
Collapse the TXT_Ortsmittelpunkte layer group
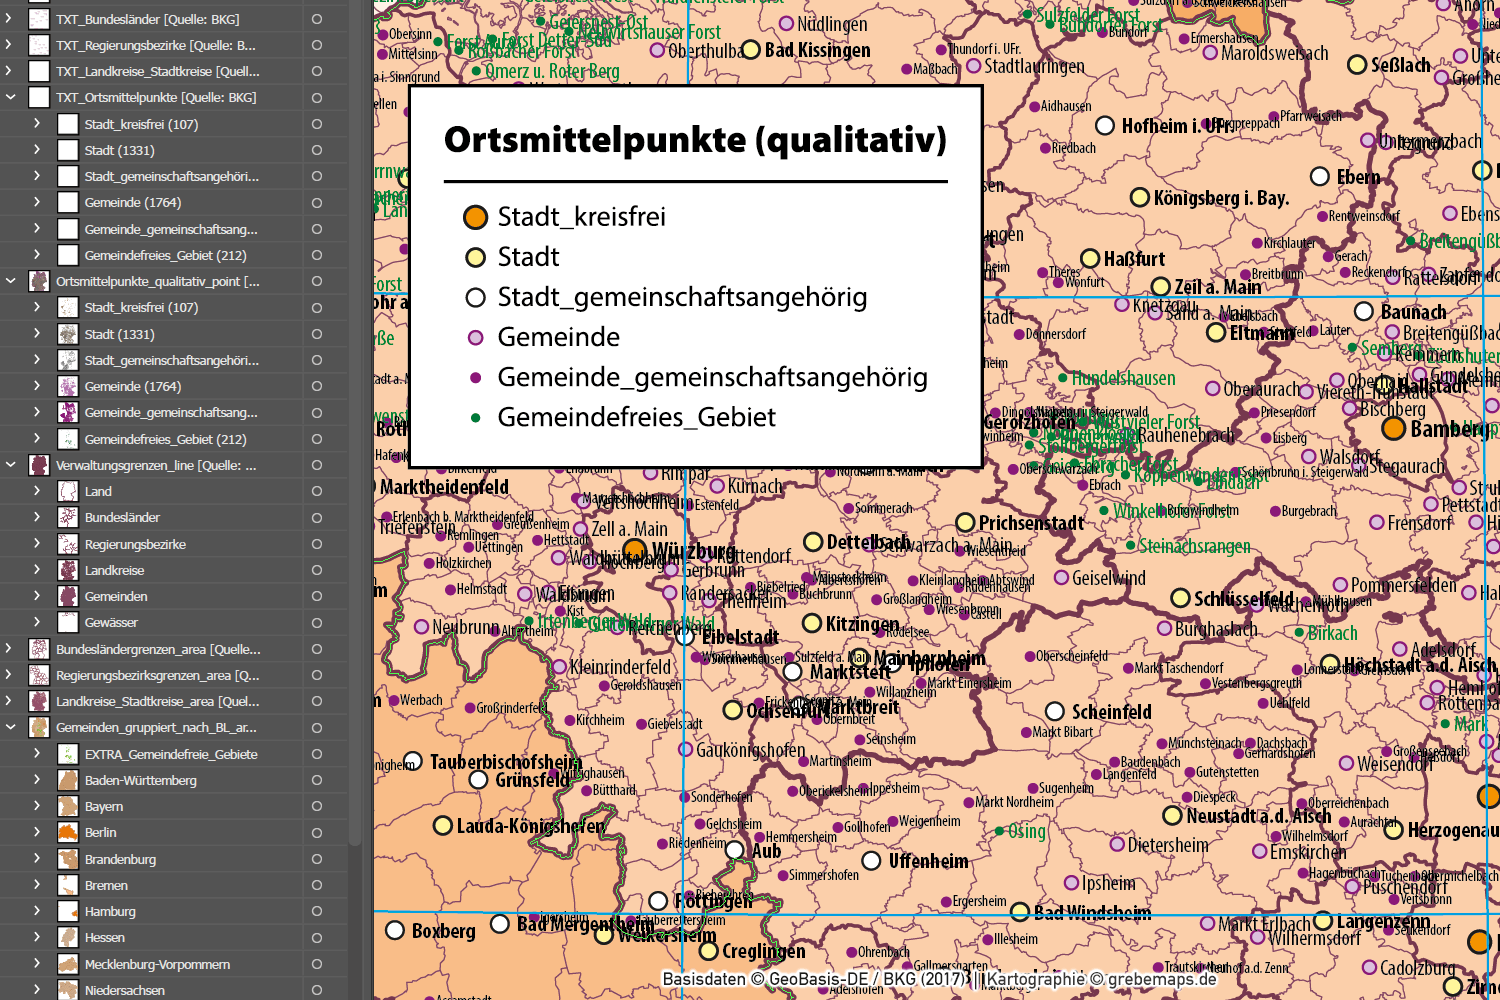tap(9, 97)
